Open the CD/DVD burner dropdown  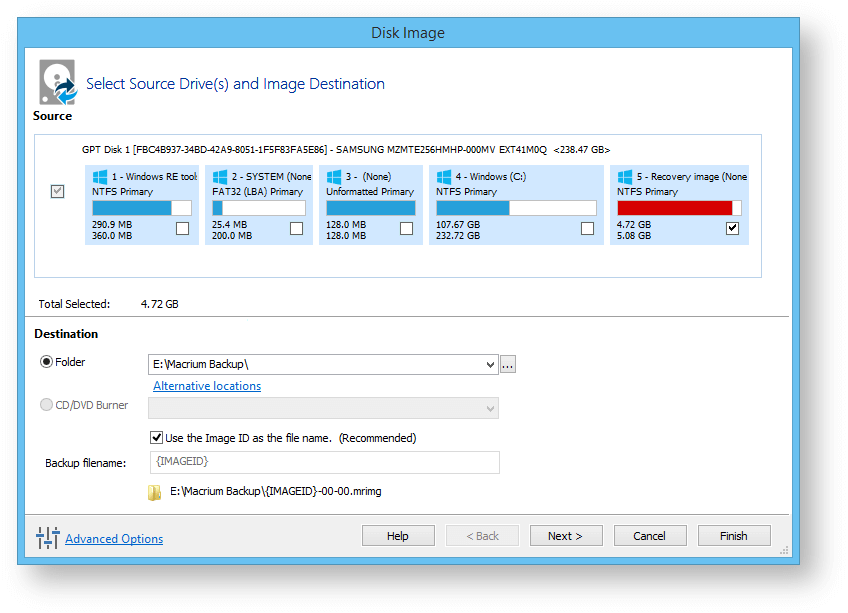click(489, 408)
